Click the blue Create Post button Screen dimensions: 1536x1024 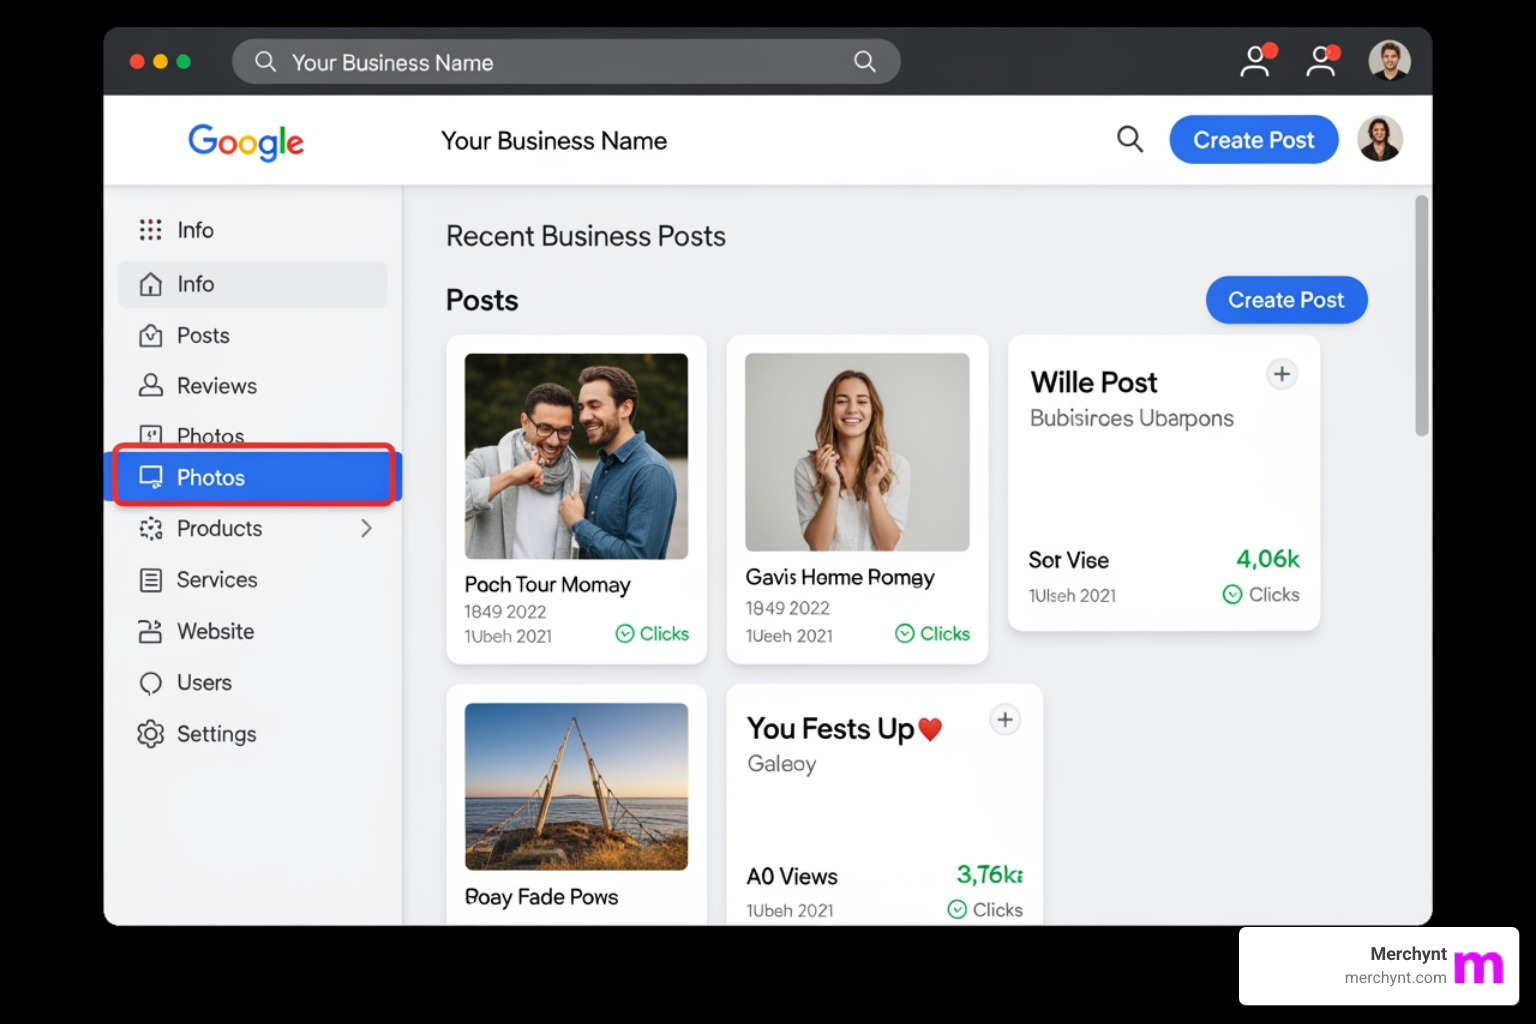coord(1254,139)
